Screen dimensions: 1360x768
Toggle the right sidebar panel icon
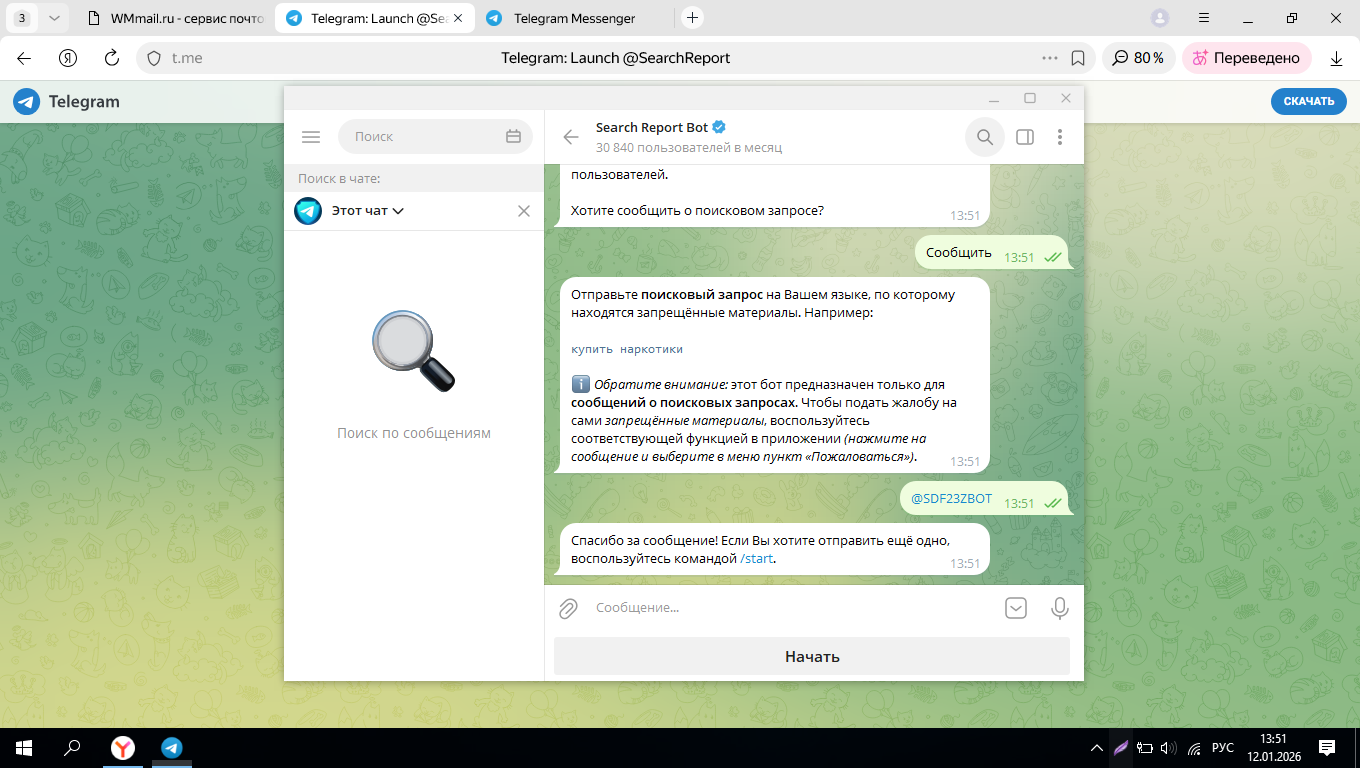(1025, 137)
